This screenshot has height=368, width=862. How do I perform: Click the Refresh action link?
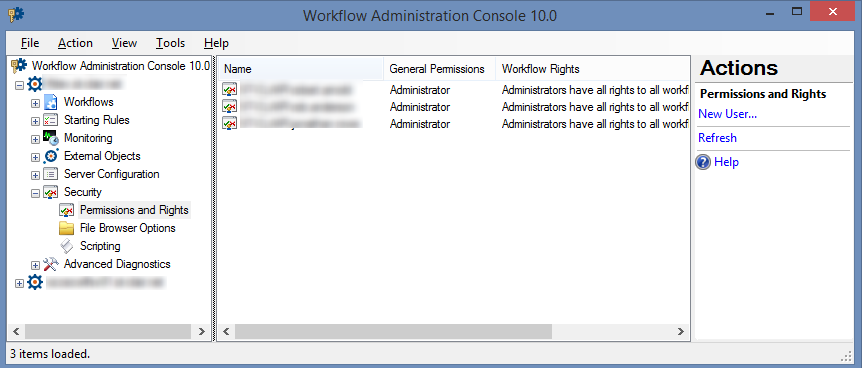(717, 138)
